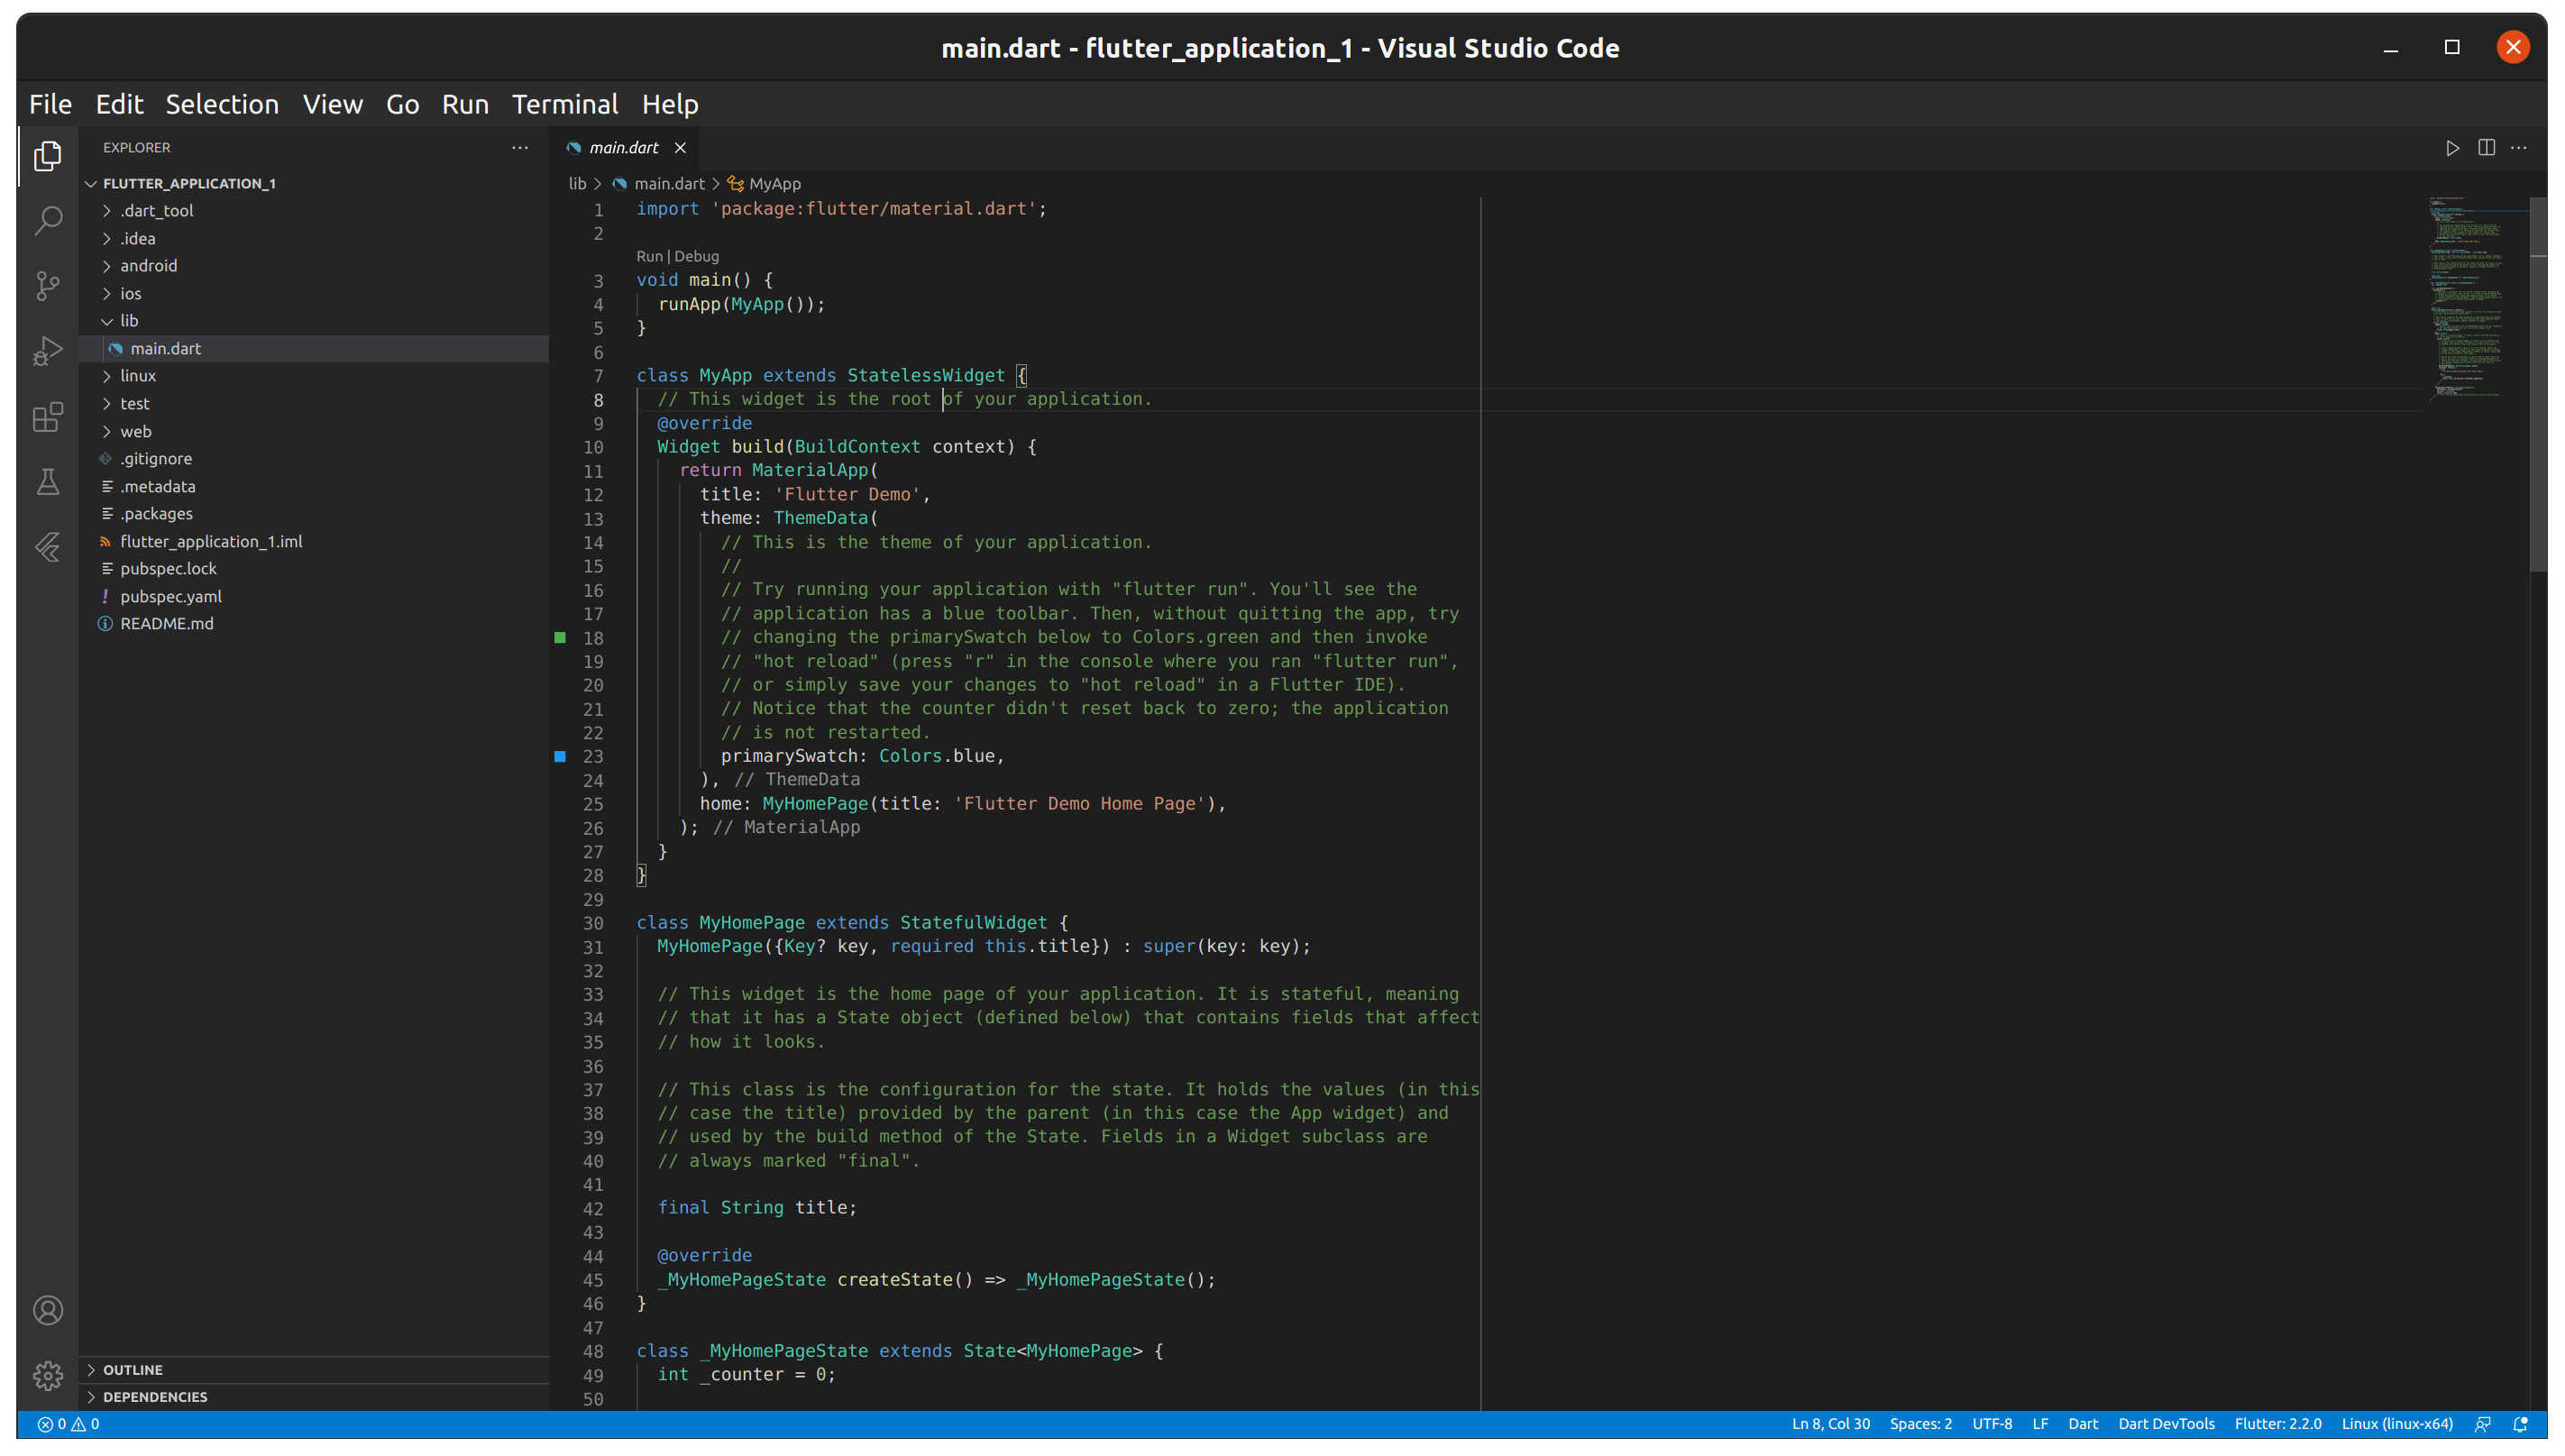Click the Run CodeLens above void main
The height and width of the screenshot is (1456, 2565).
651,256
